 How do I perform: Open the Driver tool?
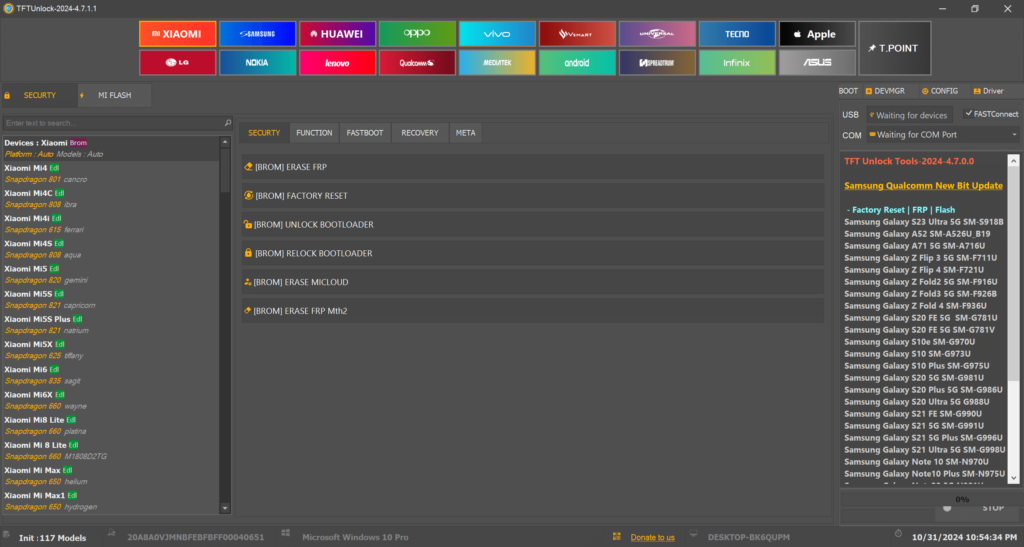(988, 91)
